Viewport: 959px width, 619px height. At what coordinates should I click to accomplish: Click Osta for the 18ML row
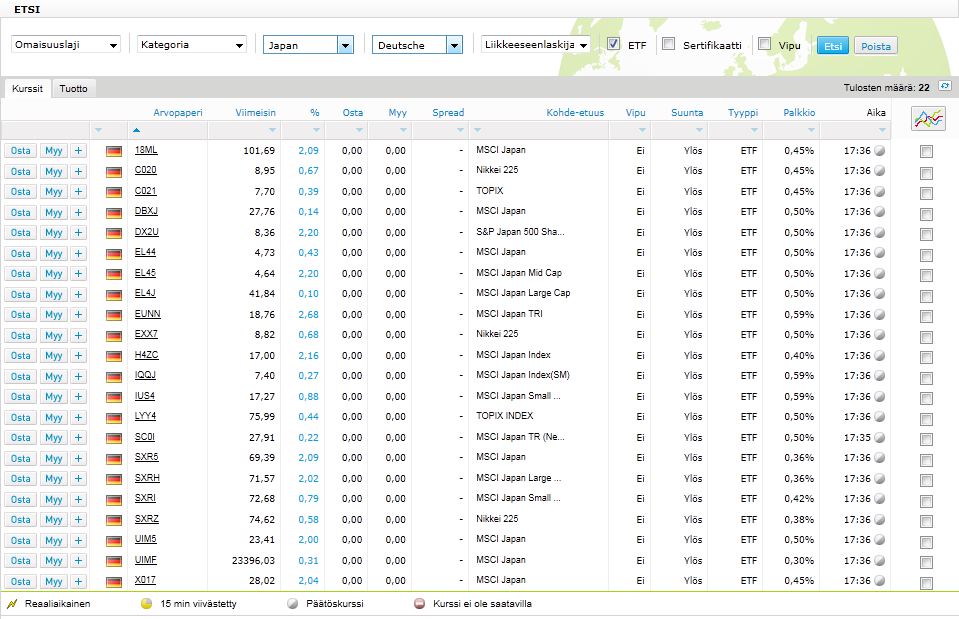tap(20, 151)
